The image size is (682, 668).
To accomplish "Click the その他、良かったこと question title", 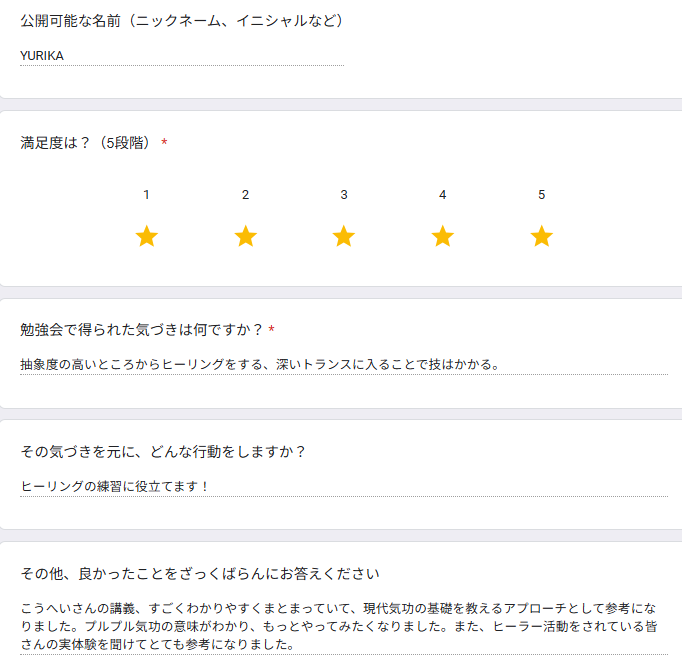I will point(200,573).
